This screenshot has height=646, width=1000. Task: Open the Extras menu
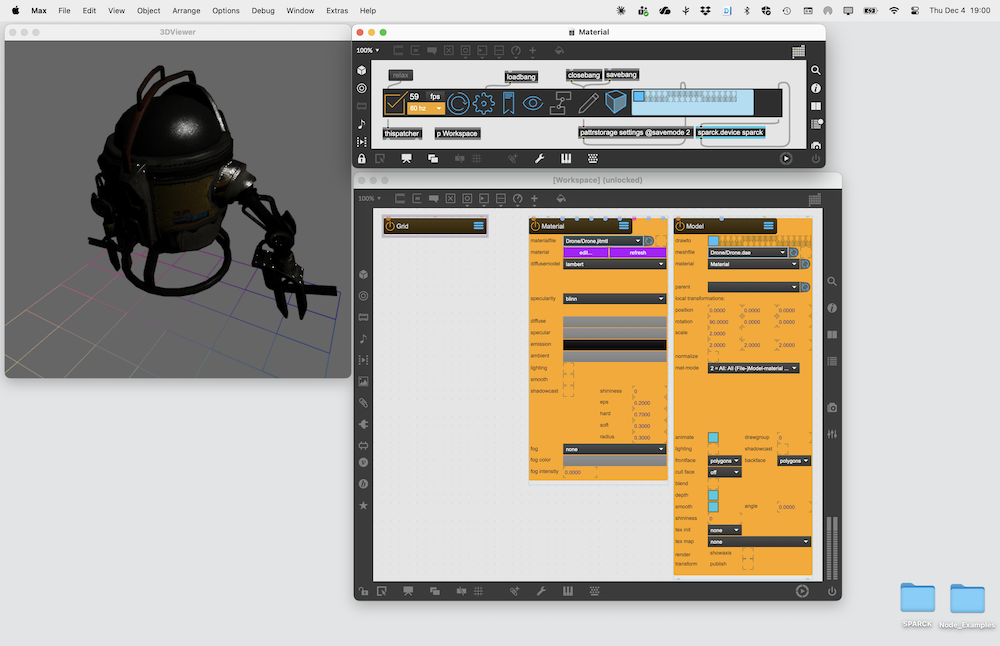tap(336, 10)
